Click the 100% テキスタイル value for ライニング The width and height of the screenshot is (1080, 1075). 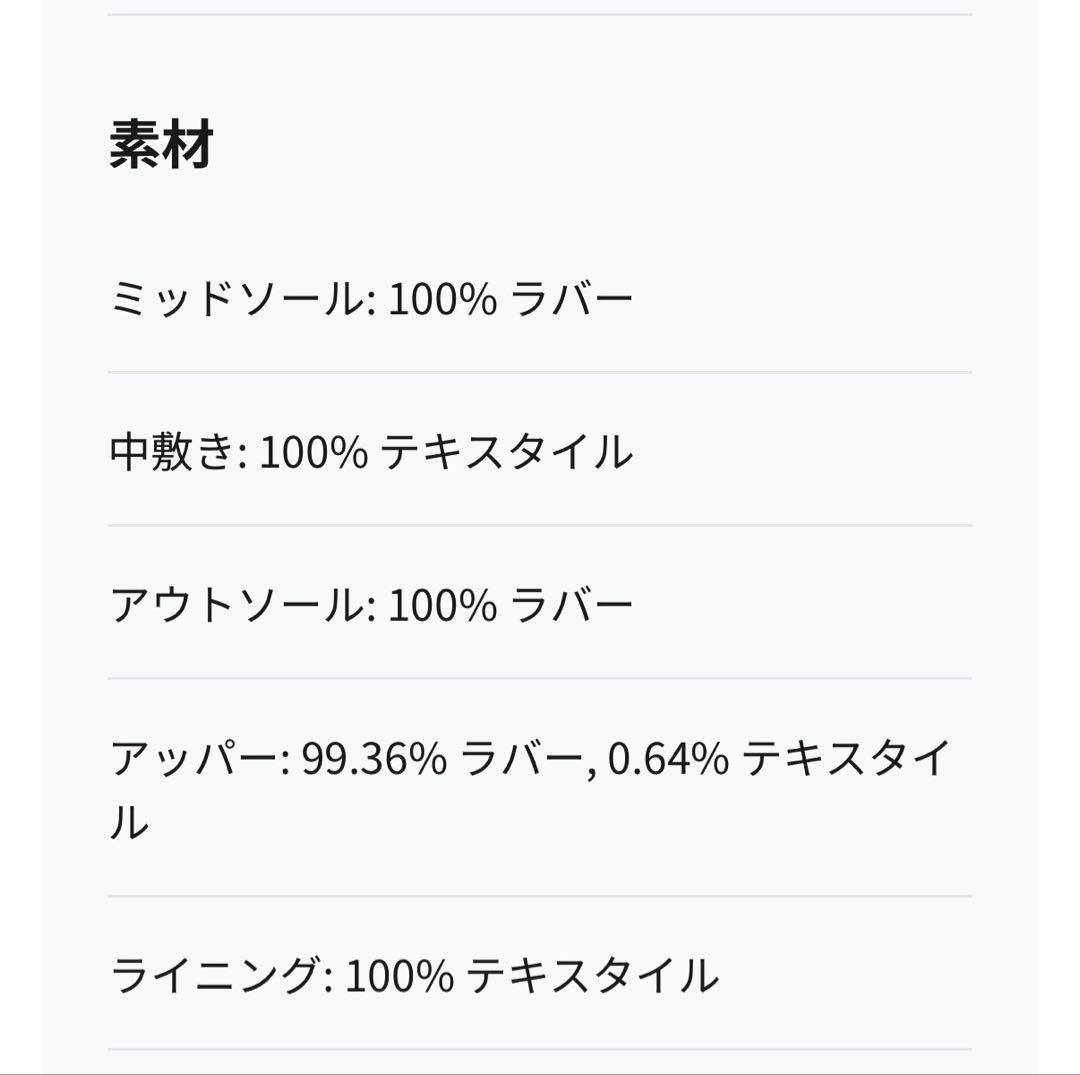tap(531, 976)
